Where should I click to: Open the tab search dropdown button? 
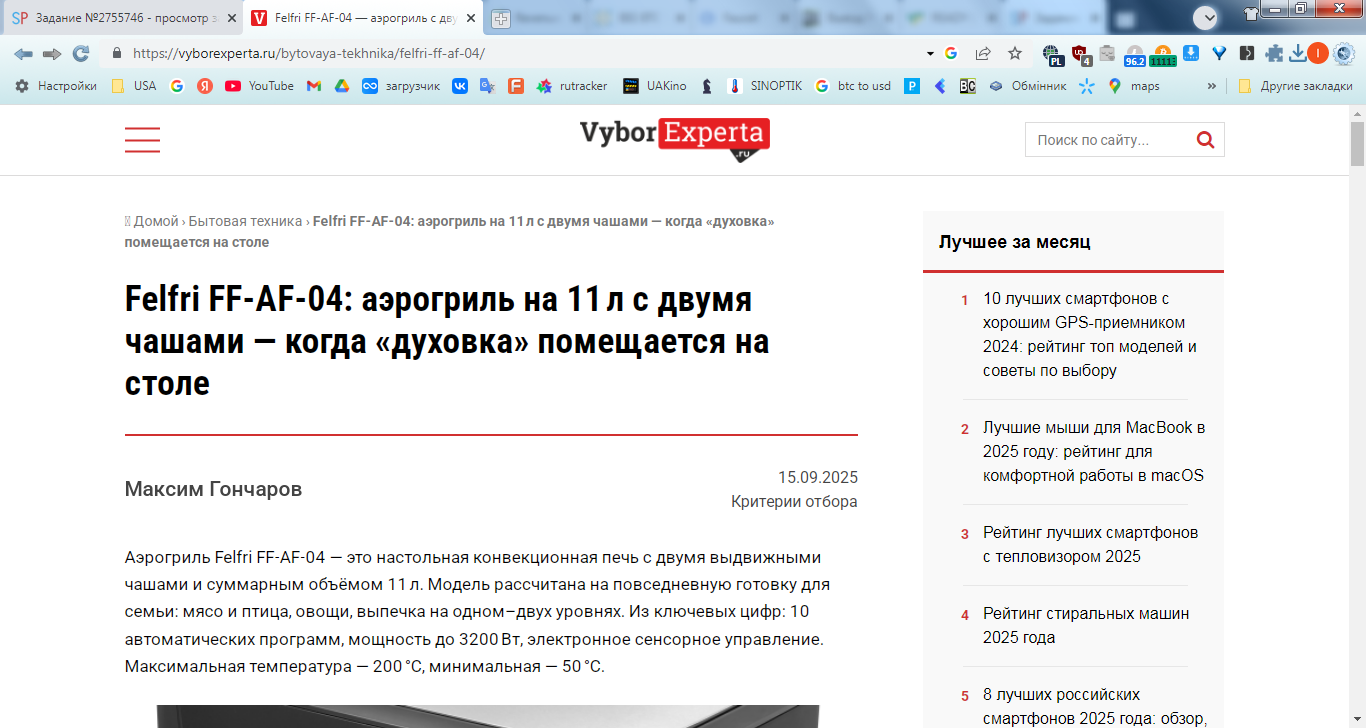pos(1206,17)
